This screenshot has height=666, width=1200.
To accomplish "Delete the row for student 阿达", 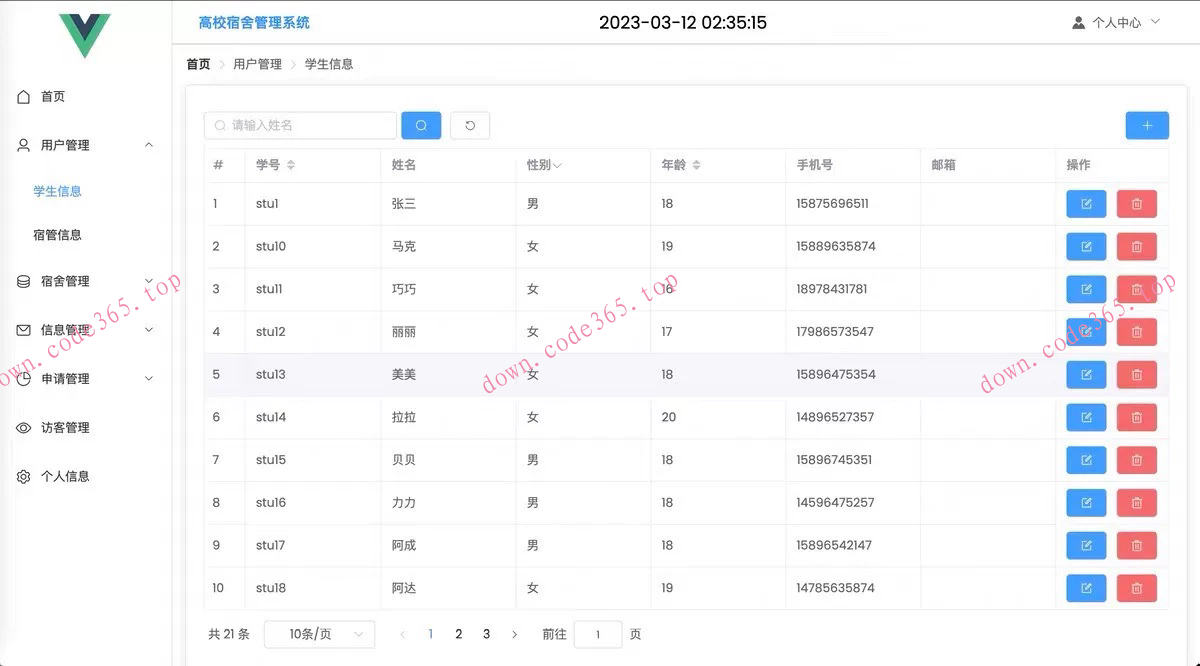I will click(1136, 588).
